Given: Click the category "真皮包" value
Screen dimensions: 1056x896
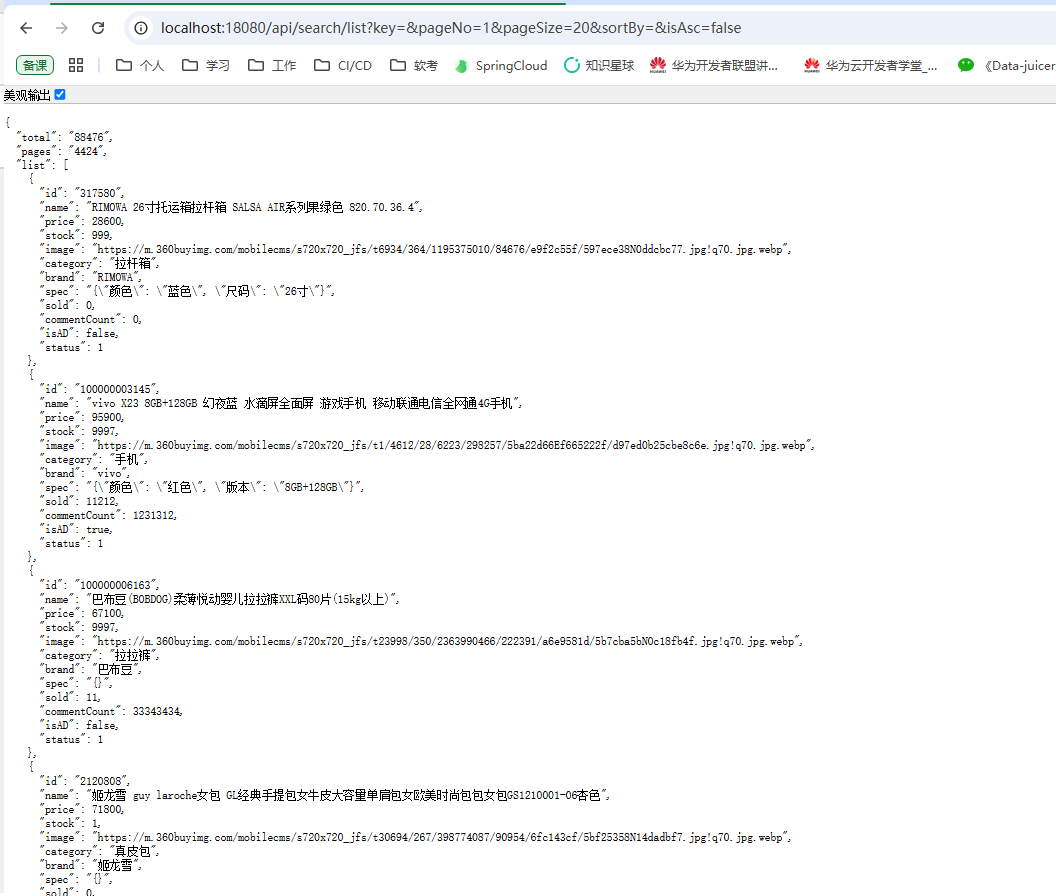Looking at the screenshot, I should tap(135, 852).
